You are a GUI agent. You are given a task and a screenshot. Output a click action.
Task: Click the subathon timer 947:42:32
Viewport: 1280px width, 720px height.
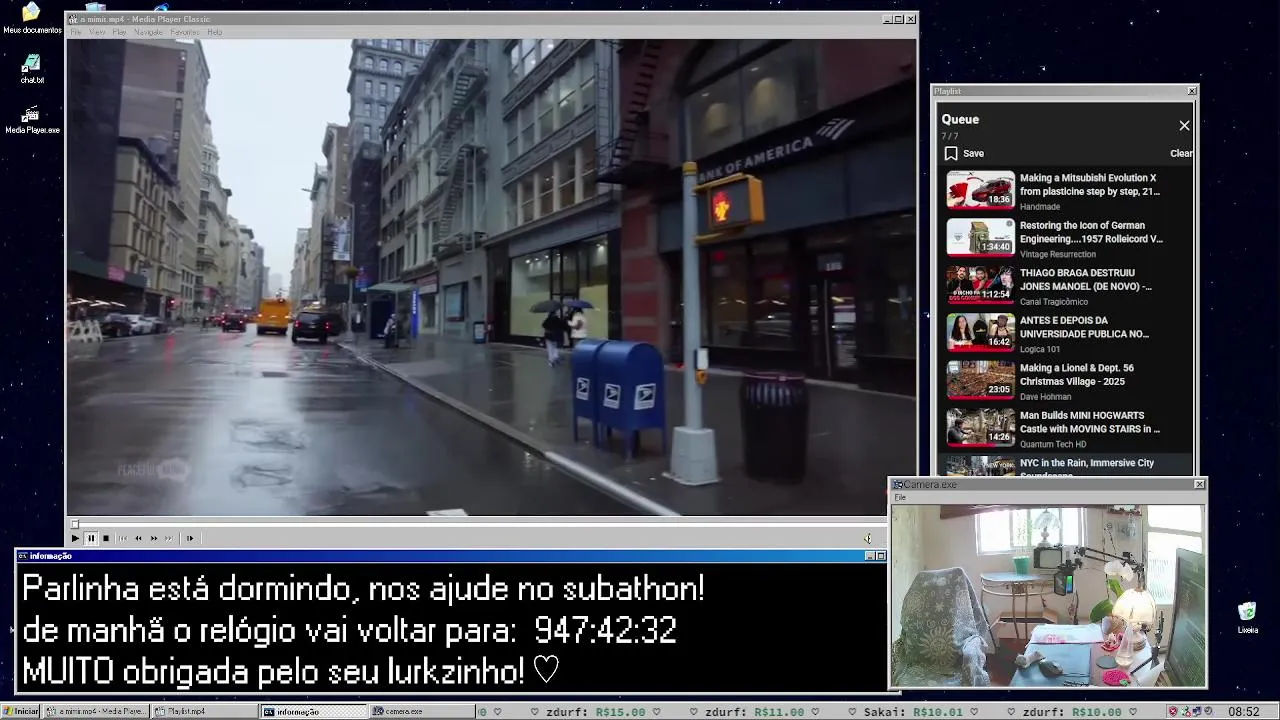(605, 630)
